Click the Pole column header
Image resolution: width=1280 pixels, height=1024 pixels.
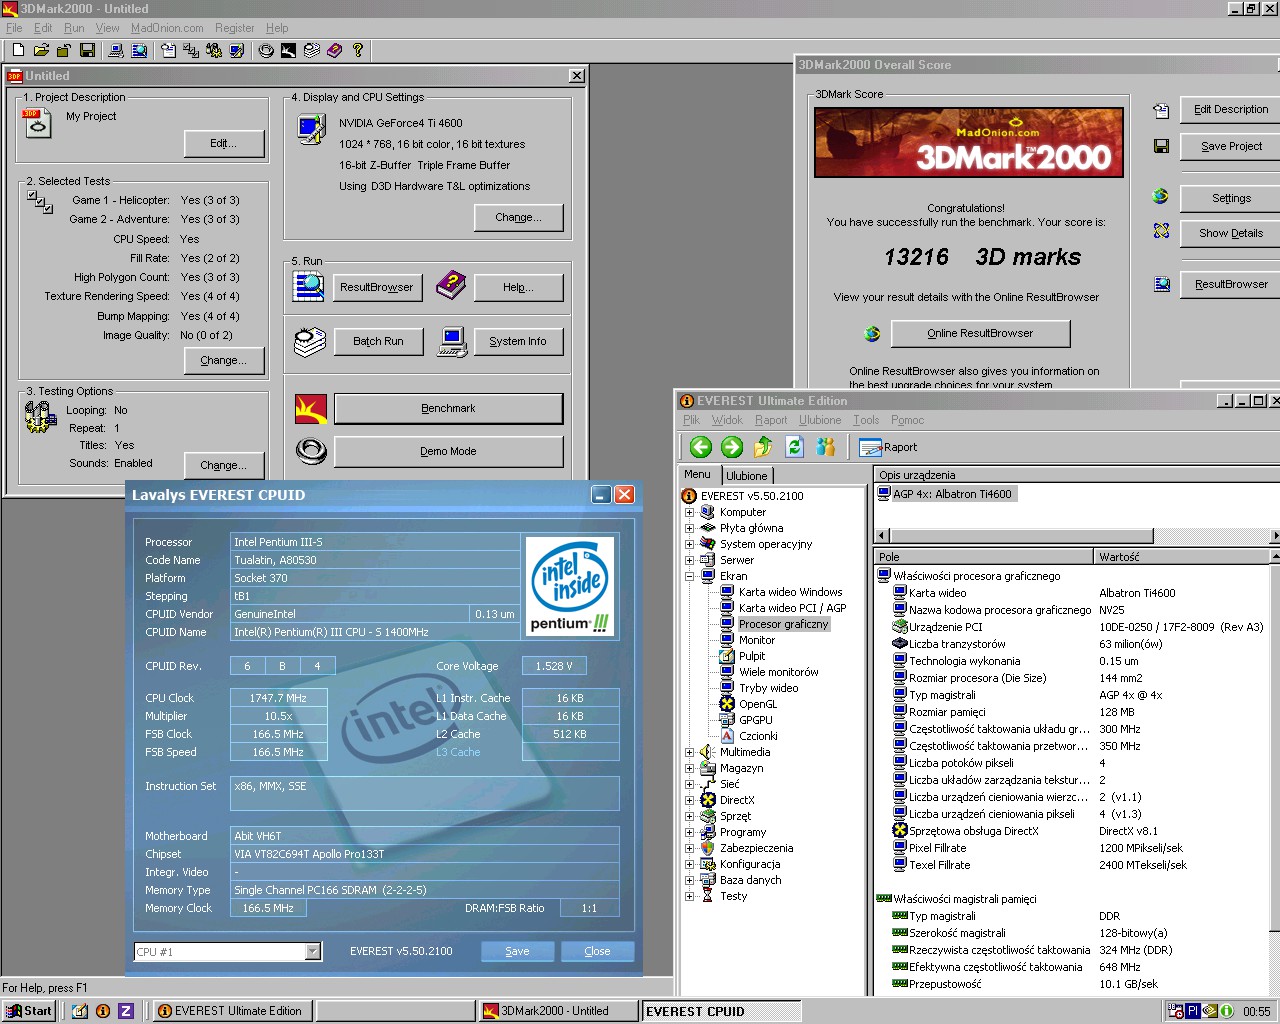[x=984, y=557]
